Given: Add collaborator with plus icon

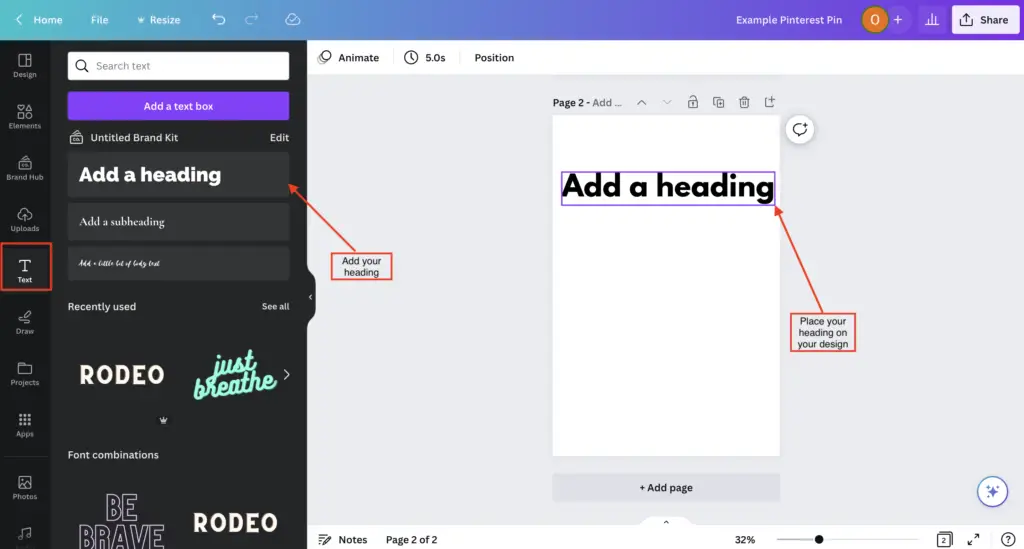Looking at the screenshot, I should pyautogui.click(x=898, y=20).
